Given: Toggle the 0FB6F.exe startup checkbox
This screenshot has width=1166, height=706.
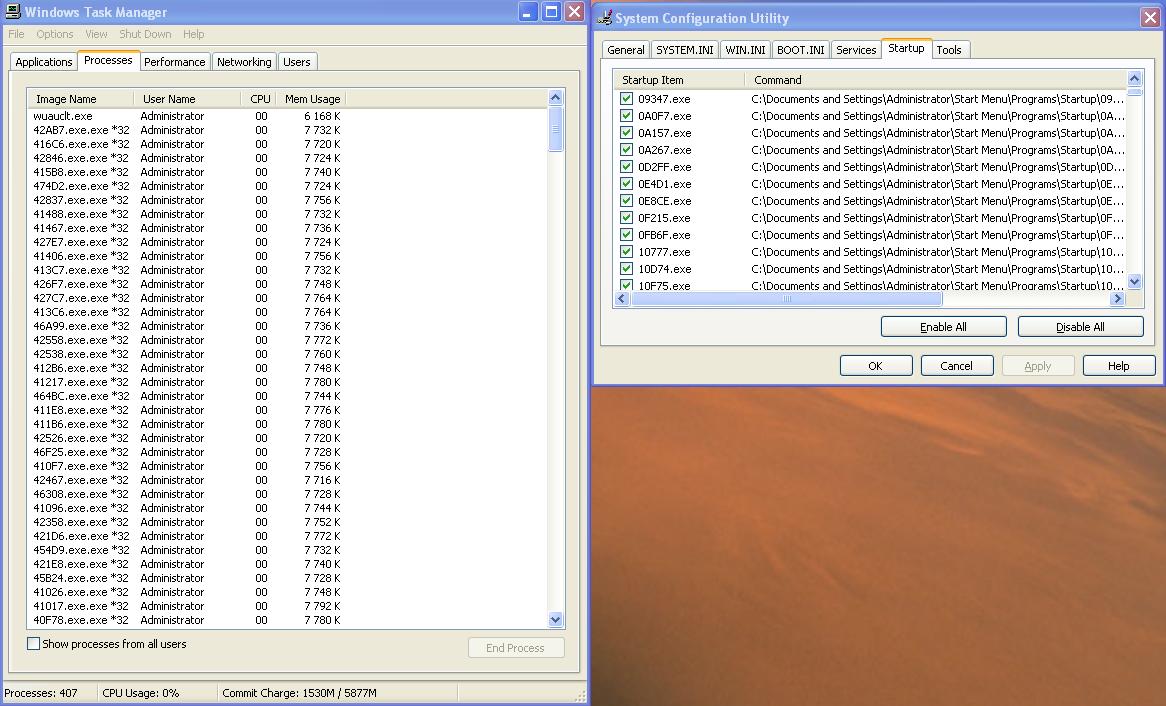Looking at the screenshot, I should 626,235.
